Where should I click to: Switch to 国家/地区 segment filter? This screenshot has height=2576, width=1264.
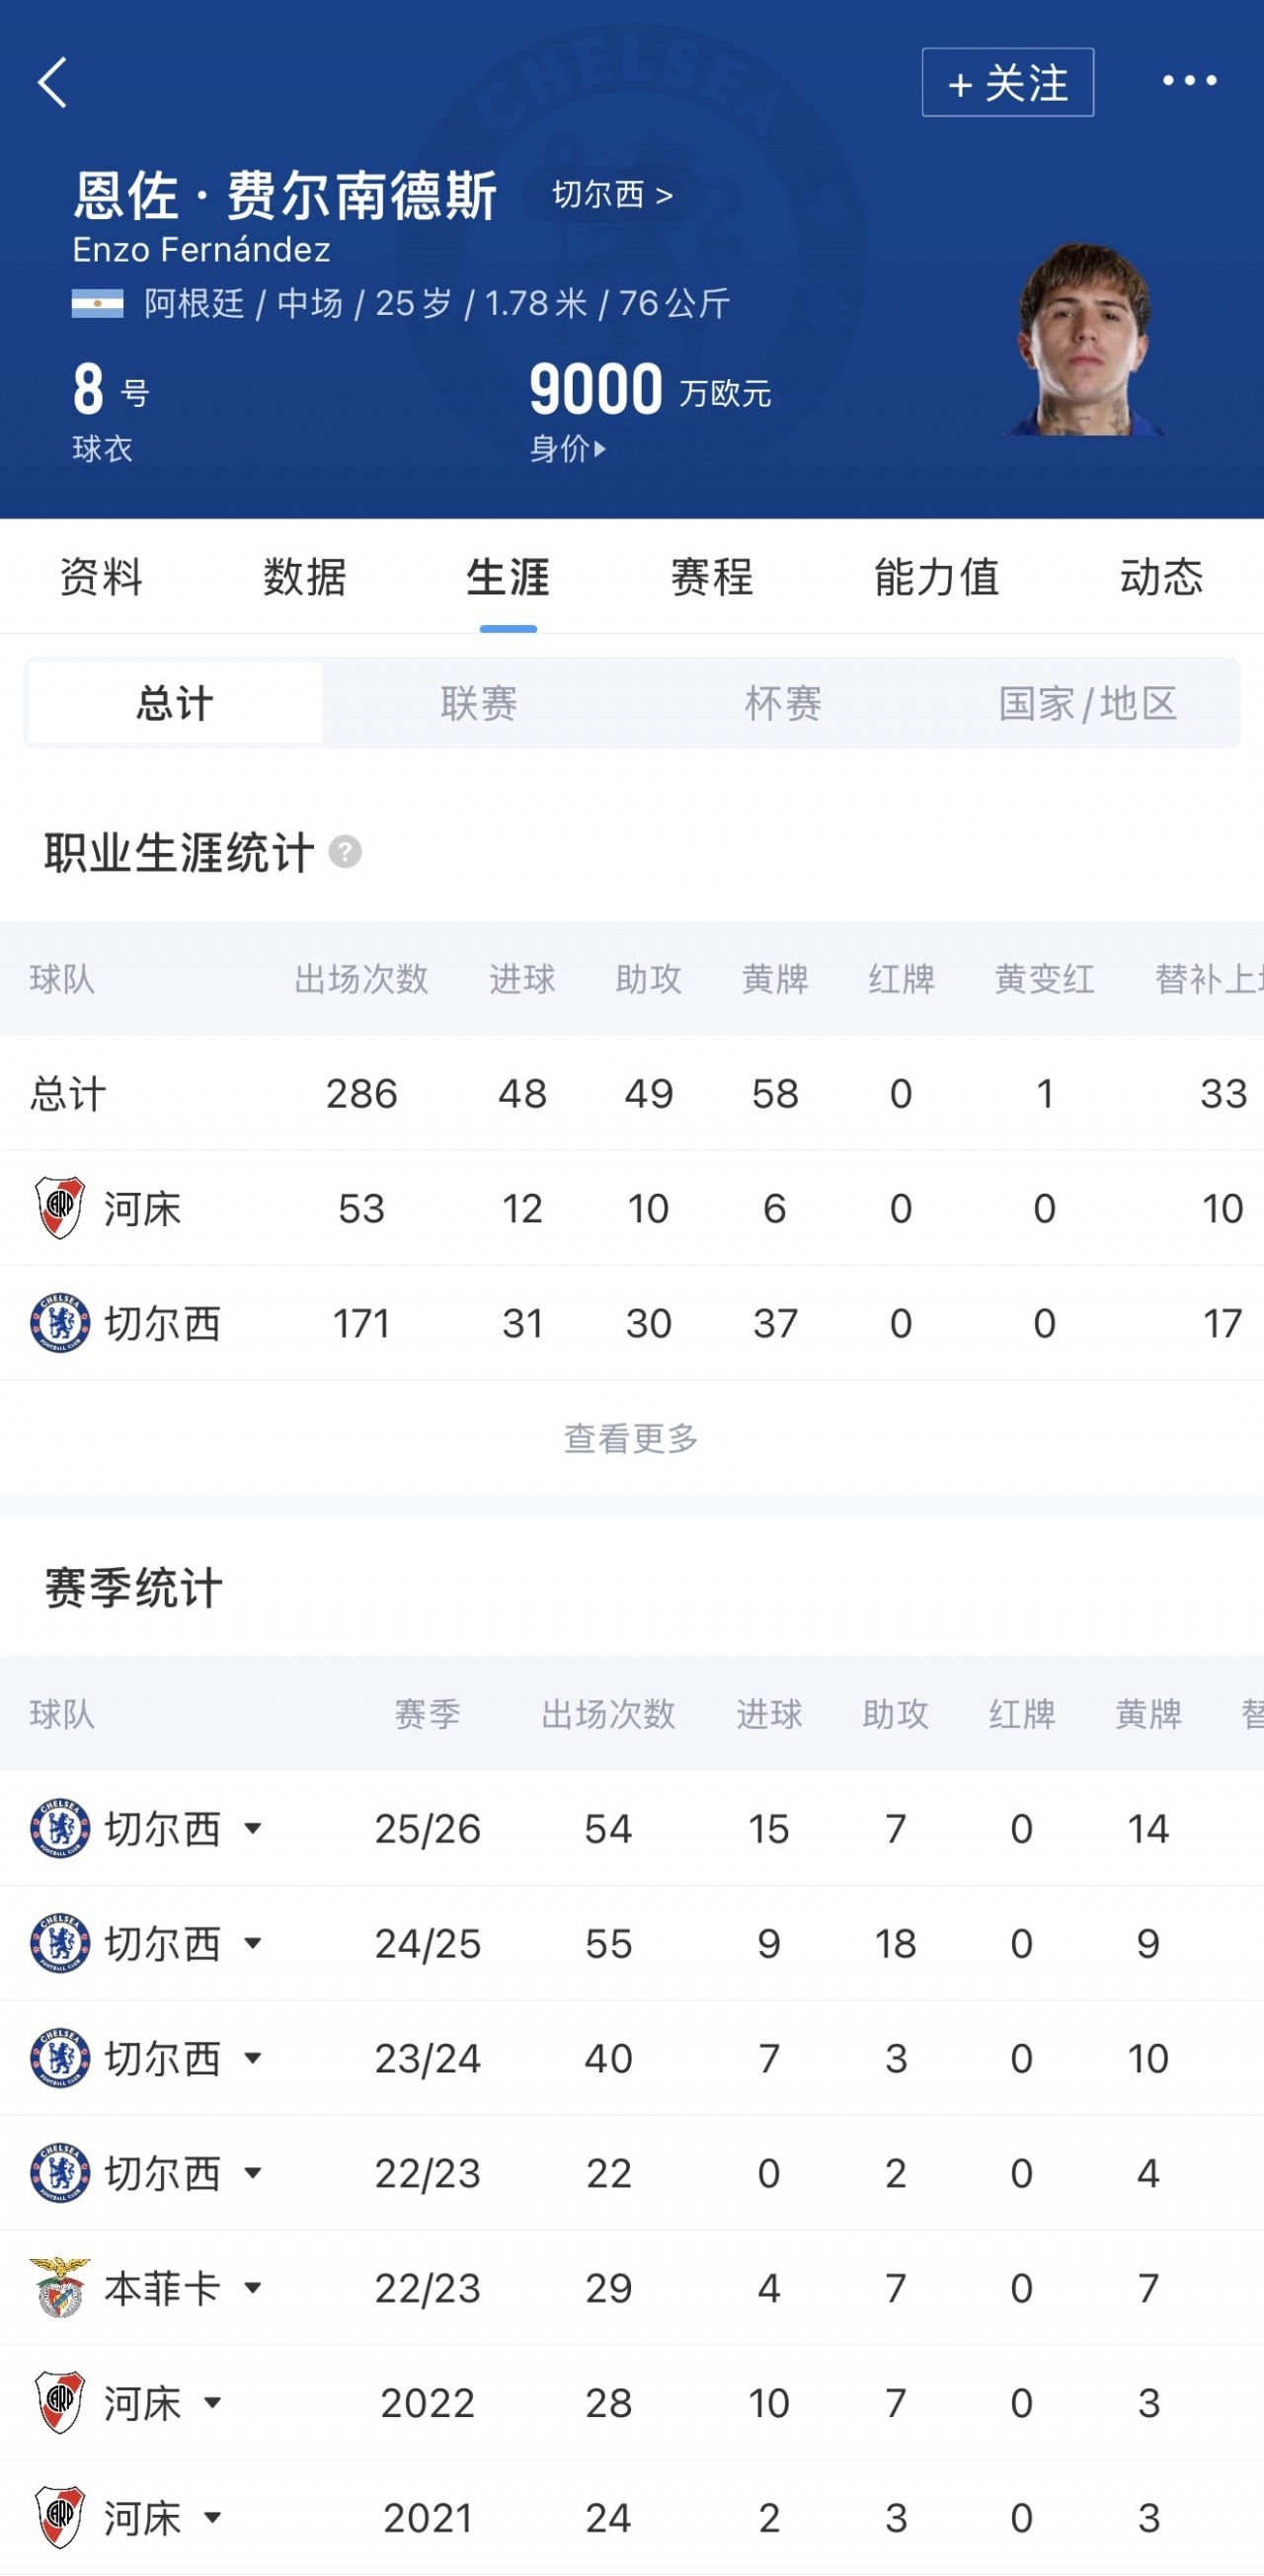pos(1087,703)
